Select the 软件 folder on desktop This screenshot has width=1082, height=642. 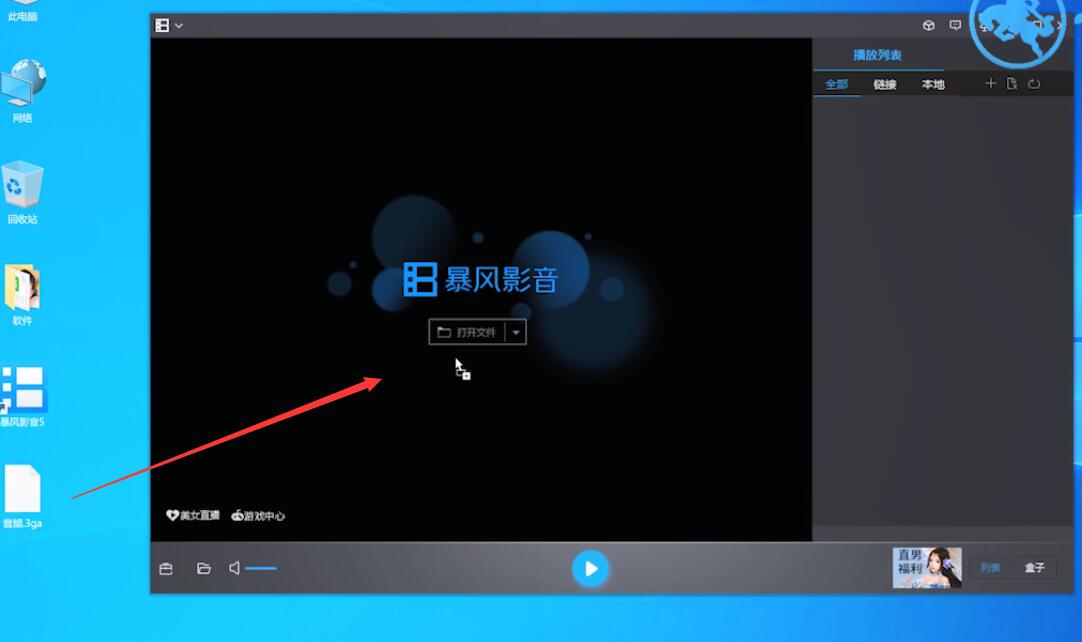[x=22, y=295]
